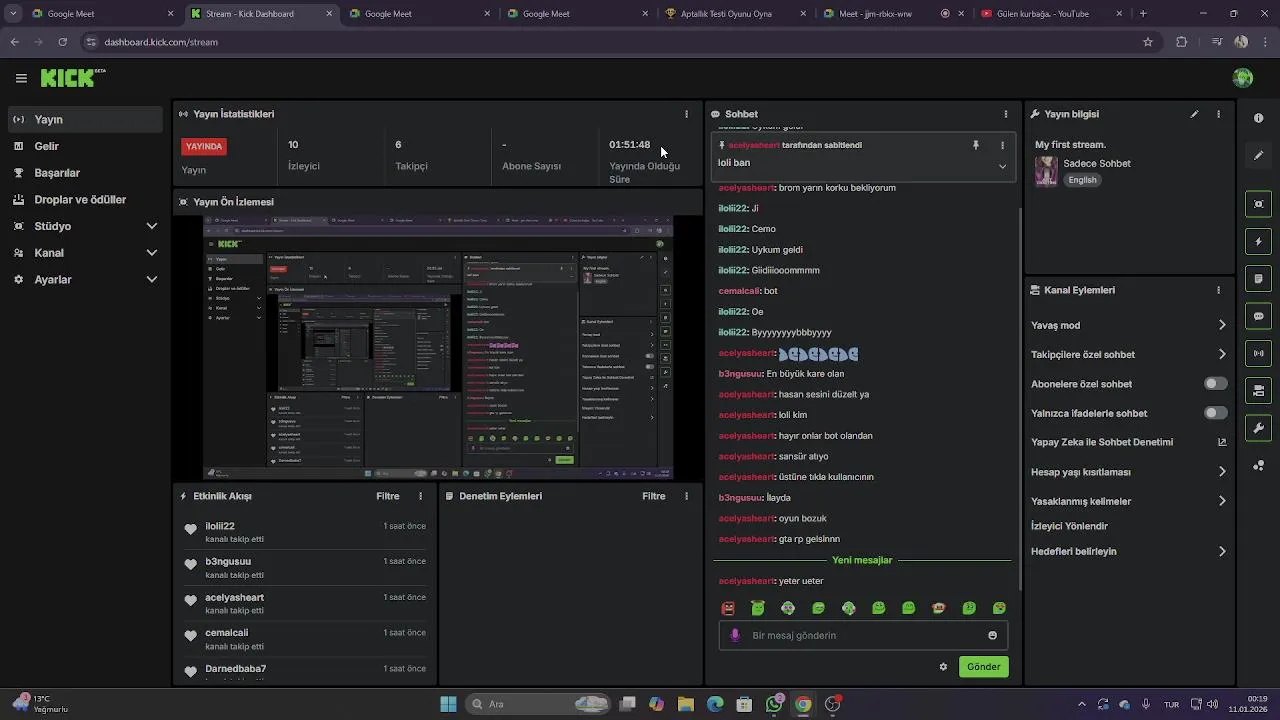
Task: Toggle chat bubble widget icon in right sidebar
Action: tap(1259, 316)
